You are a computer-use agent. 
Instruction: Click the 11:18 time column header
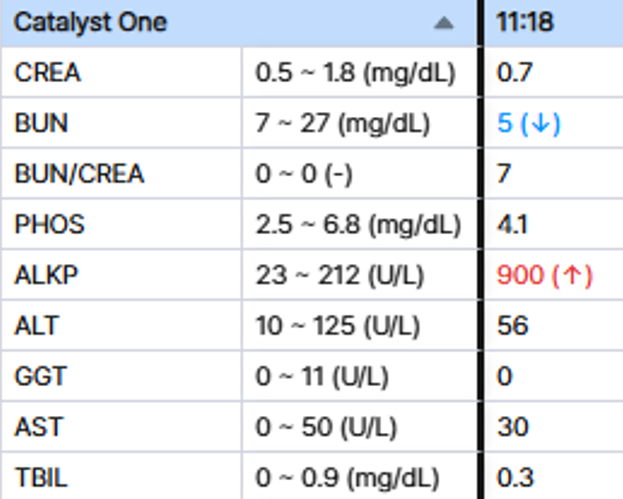524,22
